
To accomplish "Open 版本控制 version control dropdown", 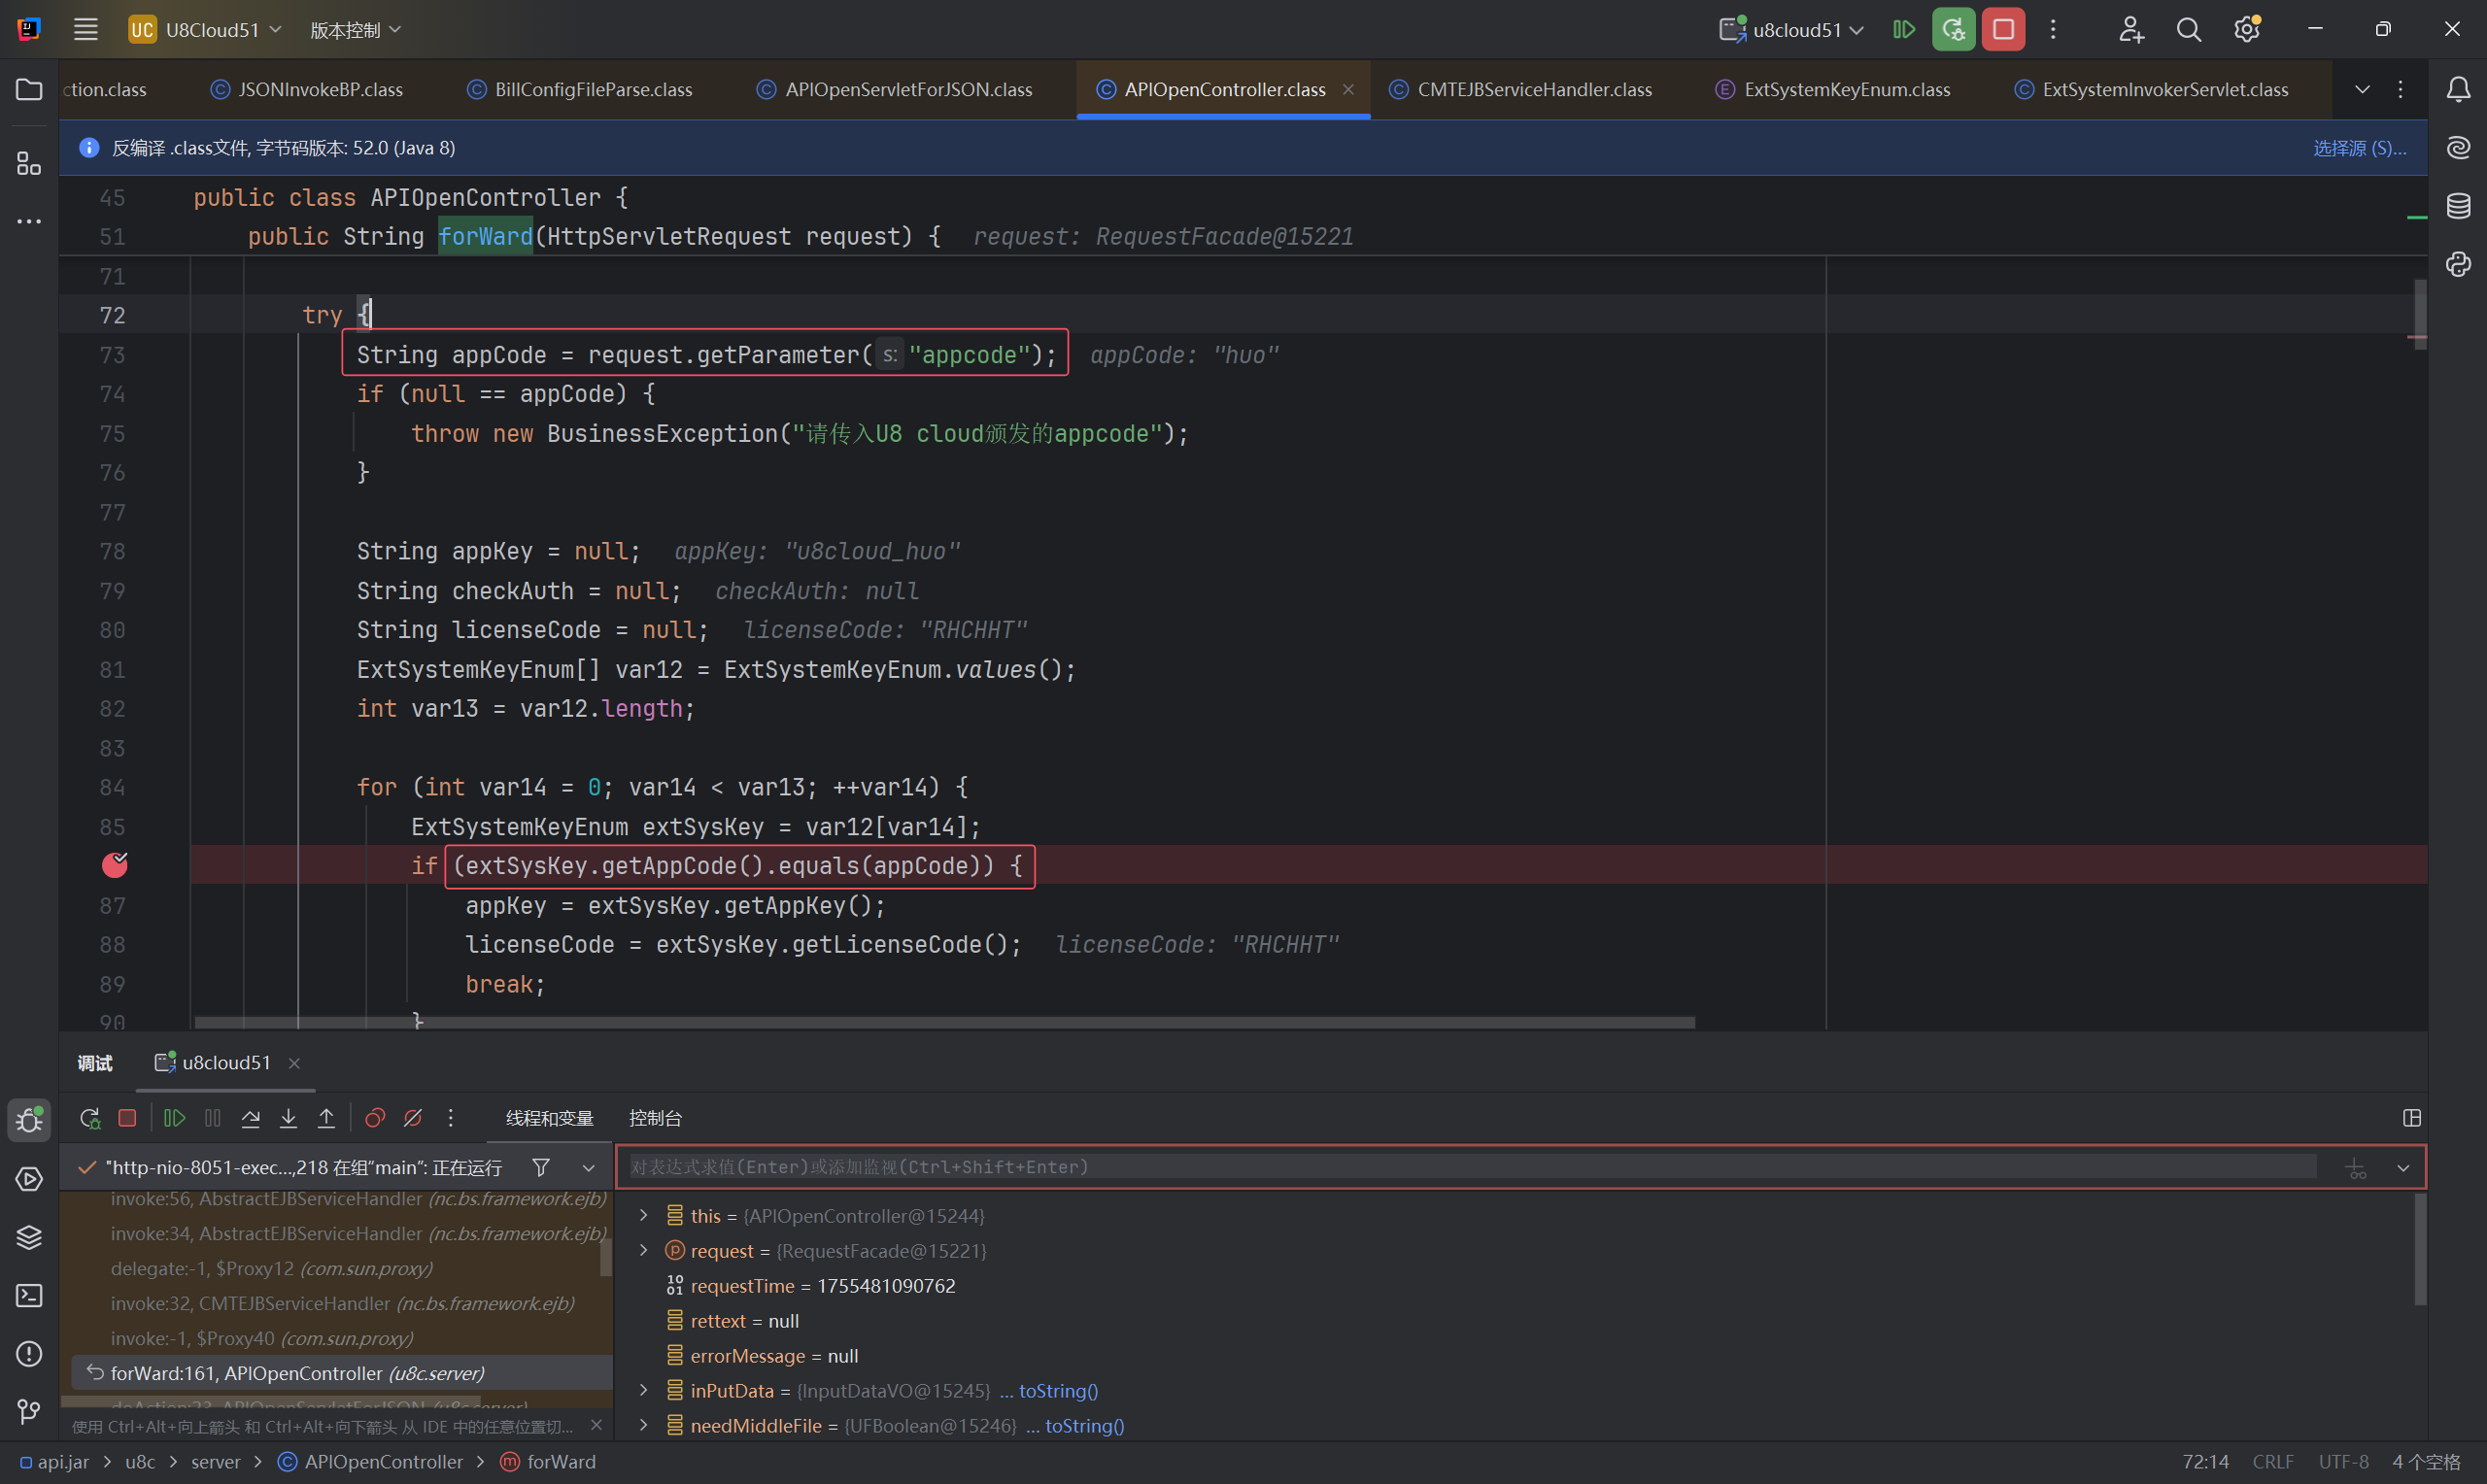I will [x=355, y=30].
